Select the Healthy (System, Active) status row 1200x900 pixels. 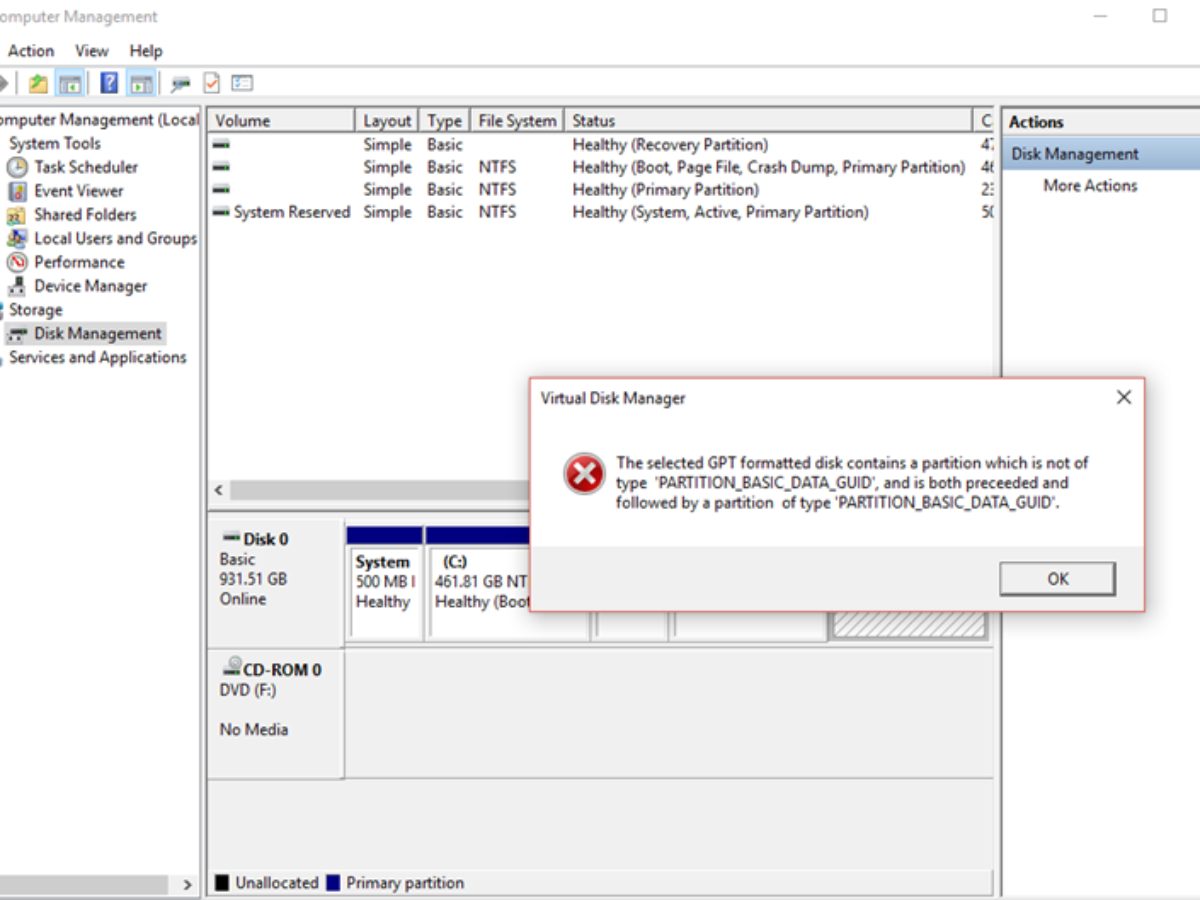600,212
